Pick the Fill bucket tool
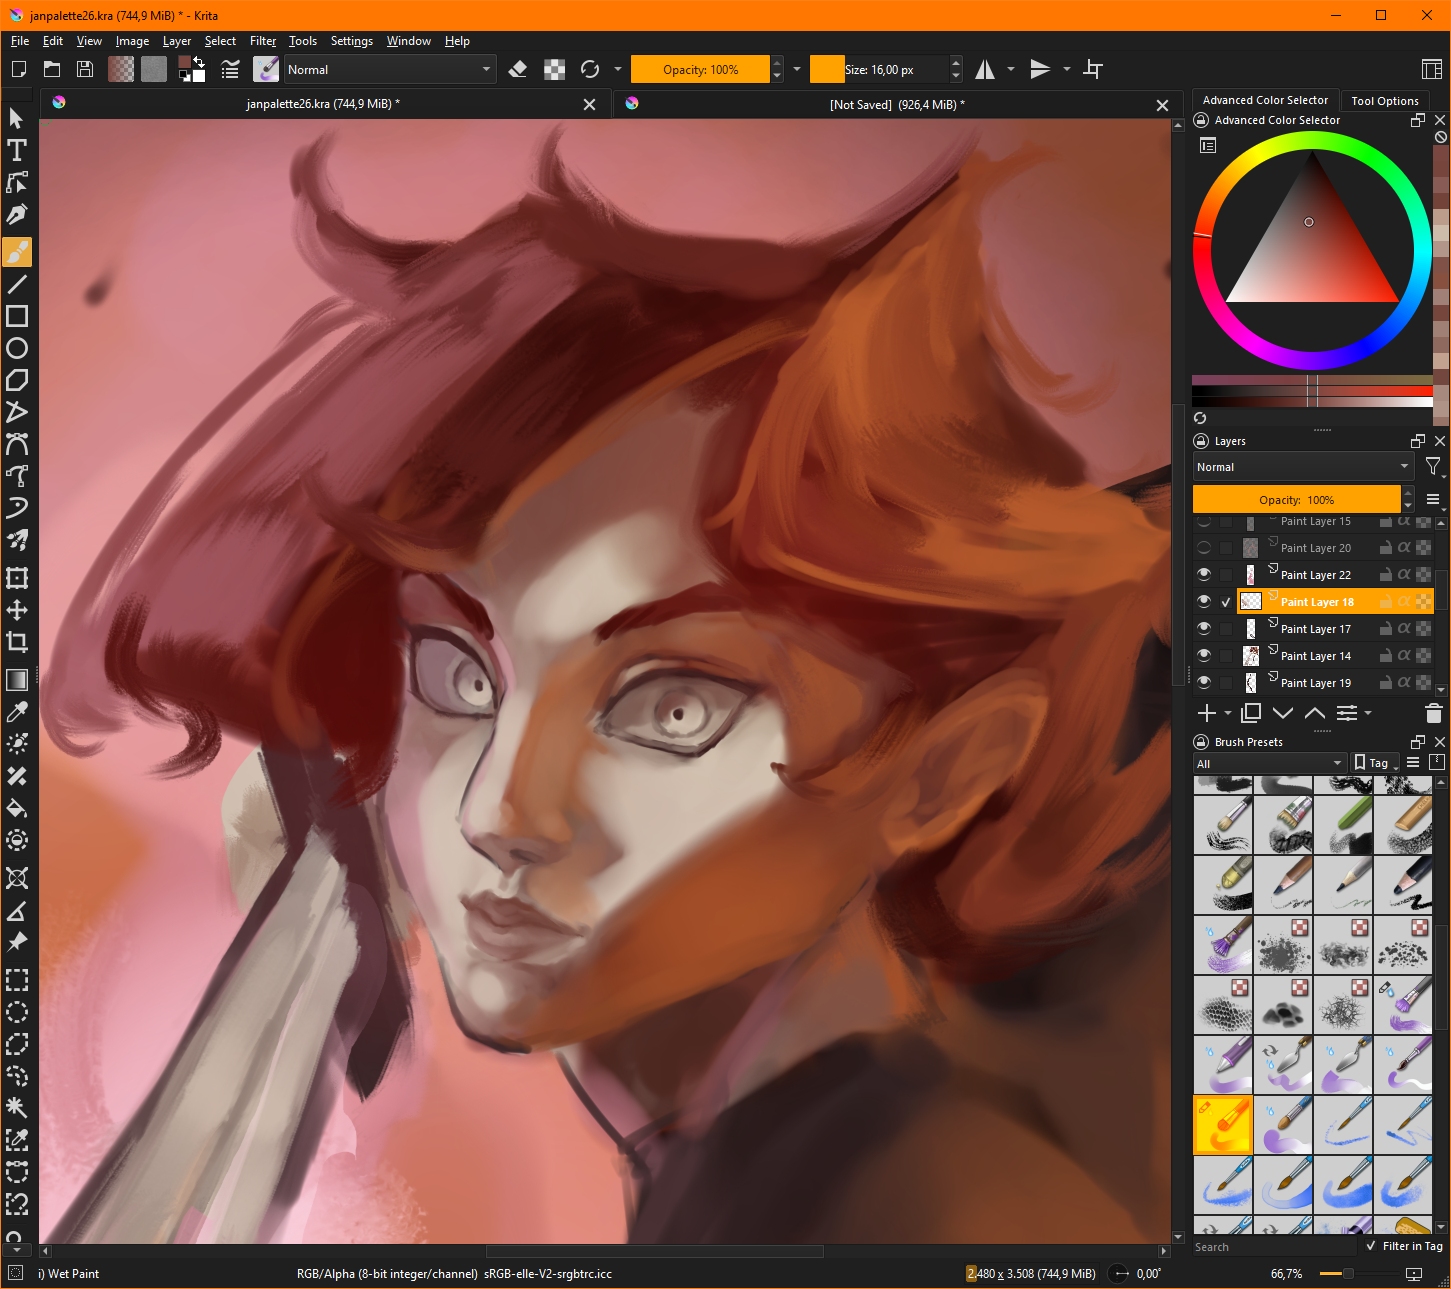 point(17,808)
